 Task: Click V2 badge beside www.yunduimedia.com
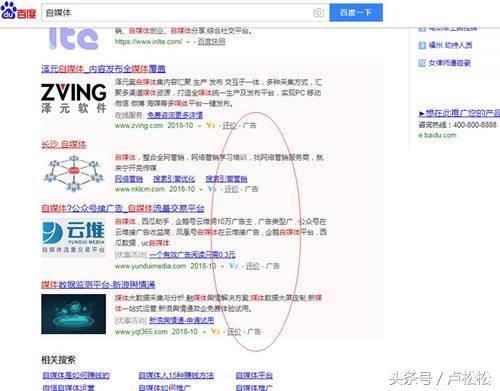coord(234,266)
